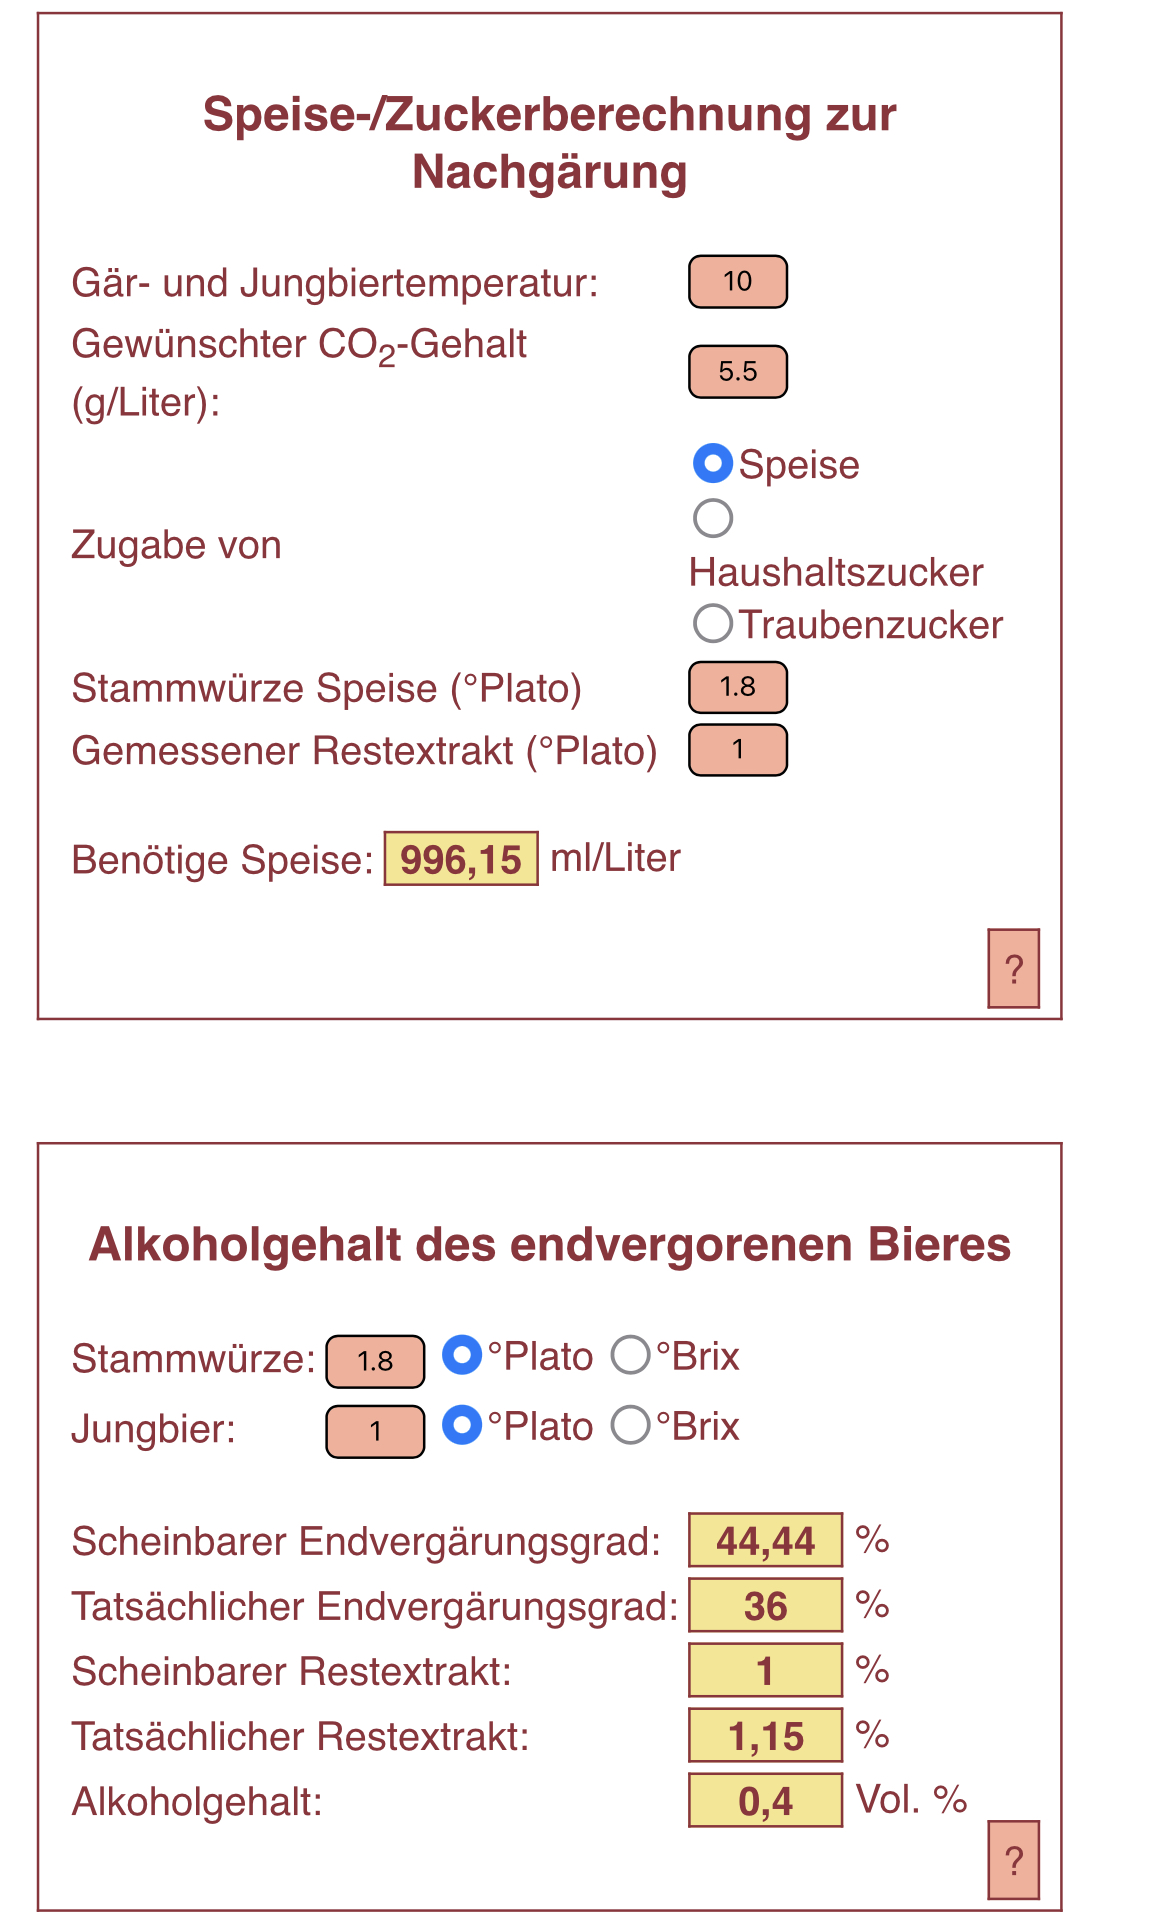
Task: Choose Haushaltszucker as the addition type
Action: pyautogui.click(x=713, y=518)
